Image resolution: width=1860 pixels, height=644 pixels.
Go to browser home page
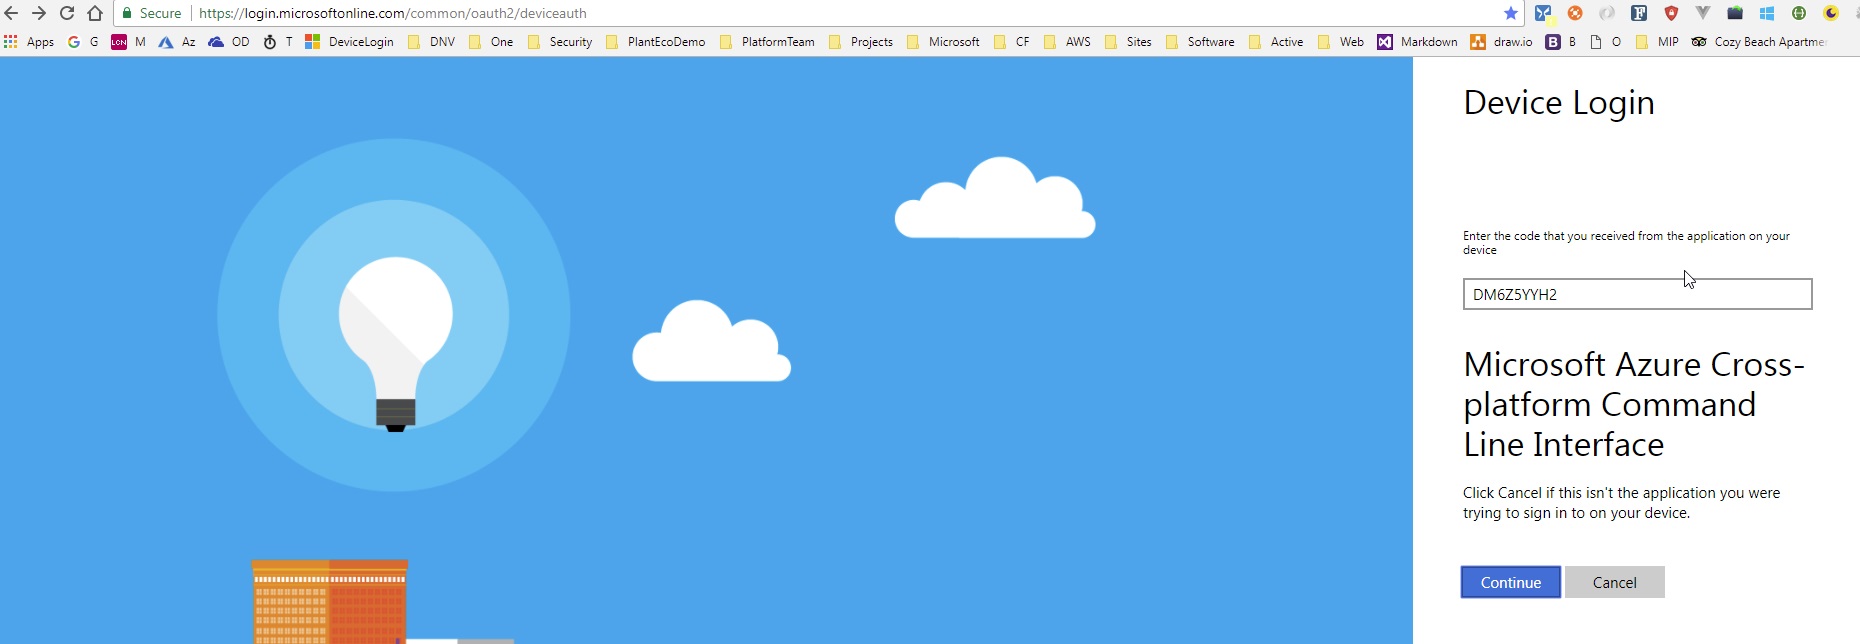(95, 13)
